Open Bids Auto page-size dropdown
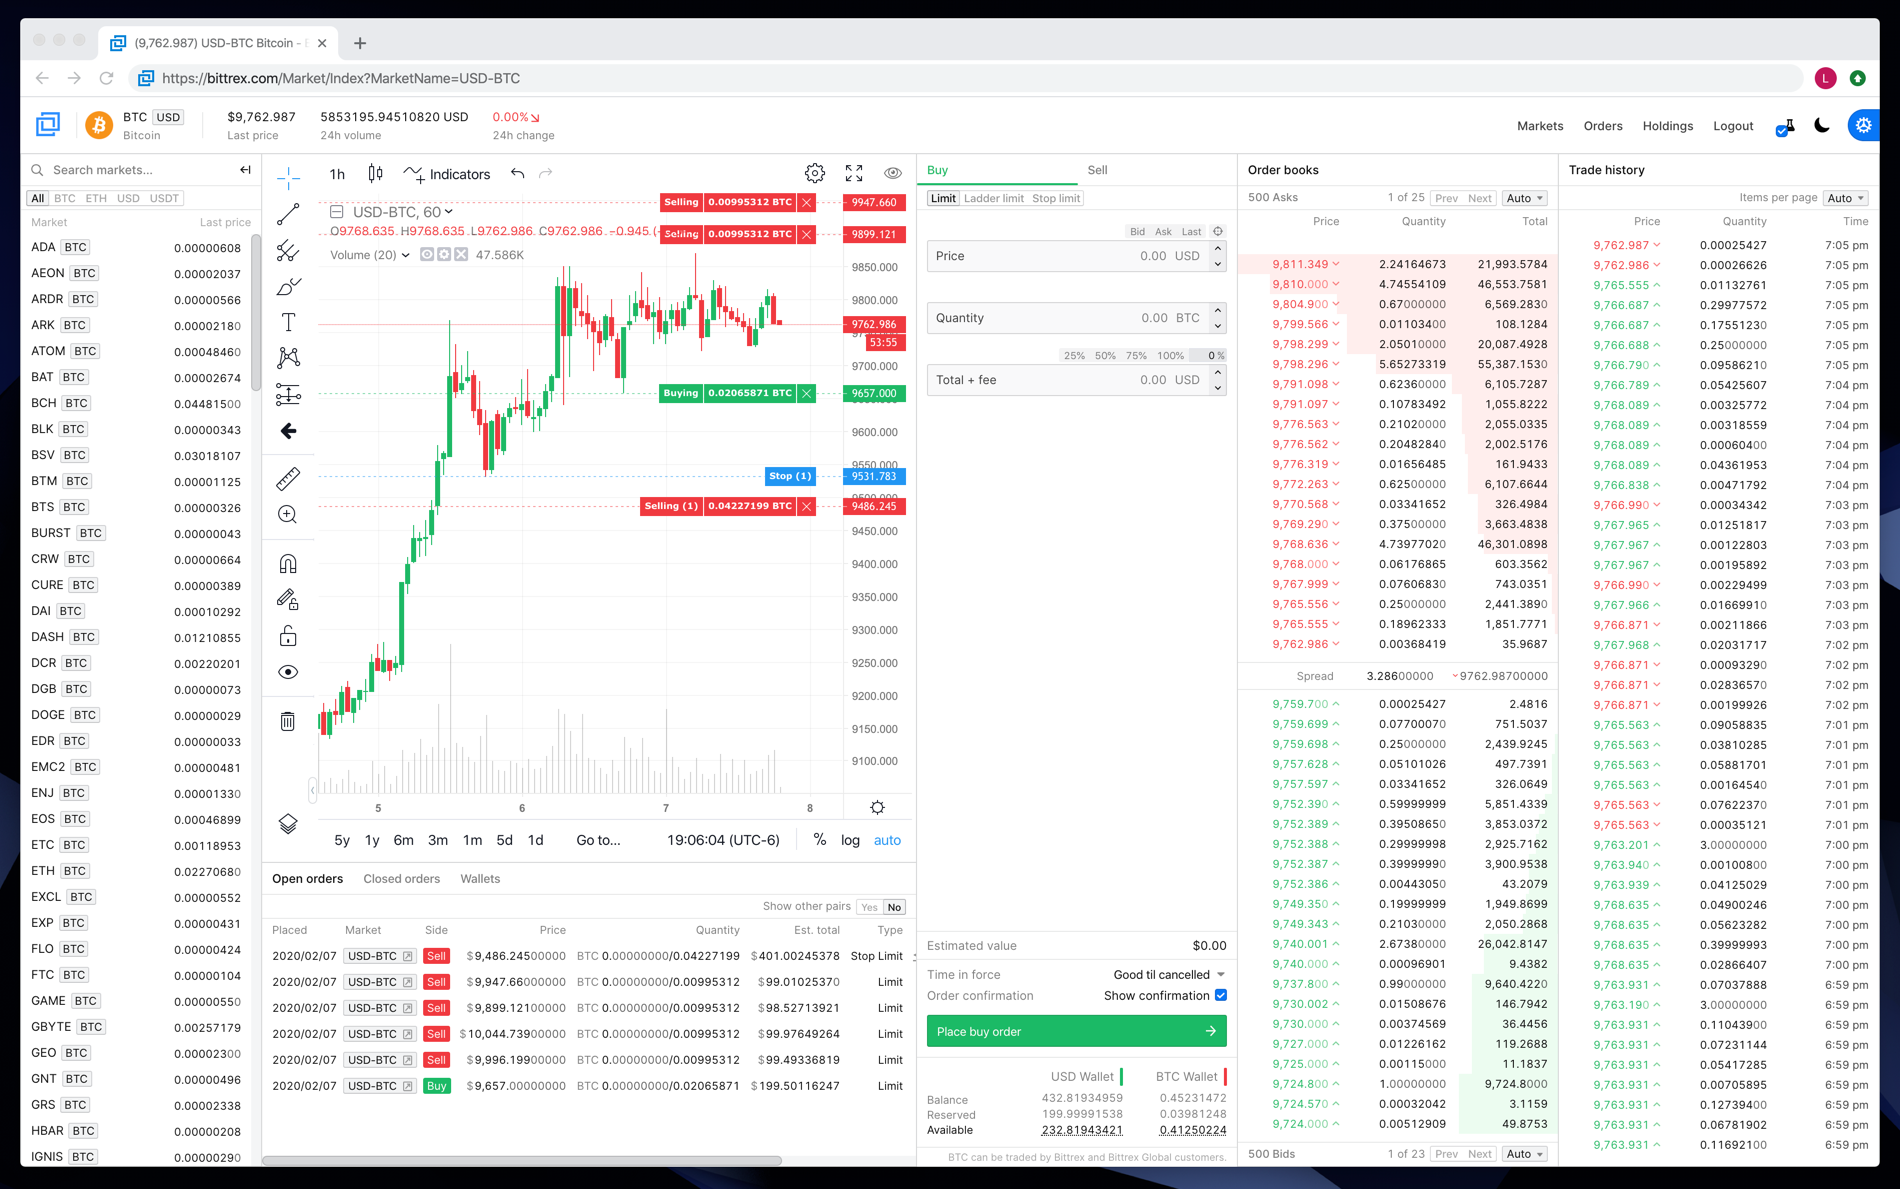 pos(1525,1154)
